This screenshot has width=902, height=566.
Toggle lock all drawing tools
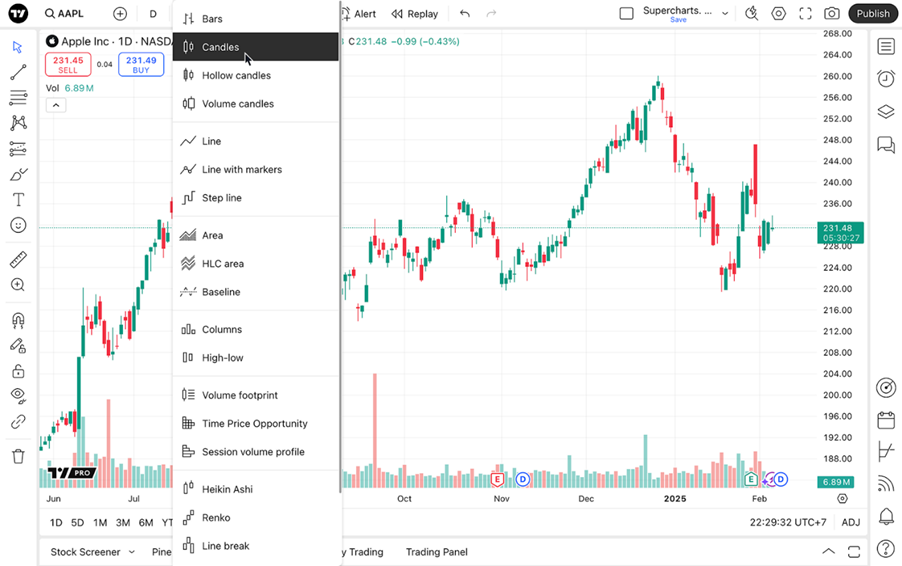(x=18, y=371)
